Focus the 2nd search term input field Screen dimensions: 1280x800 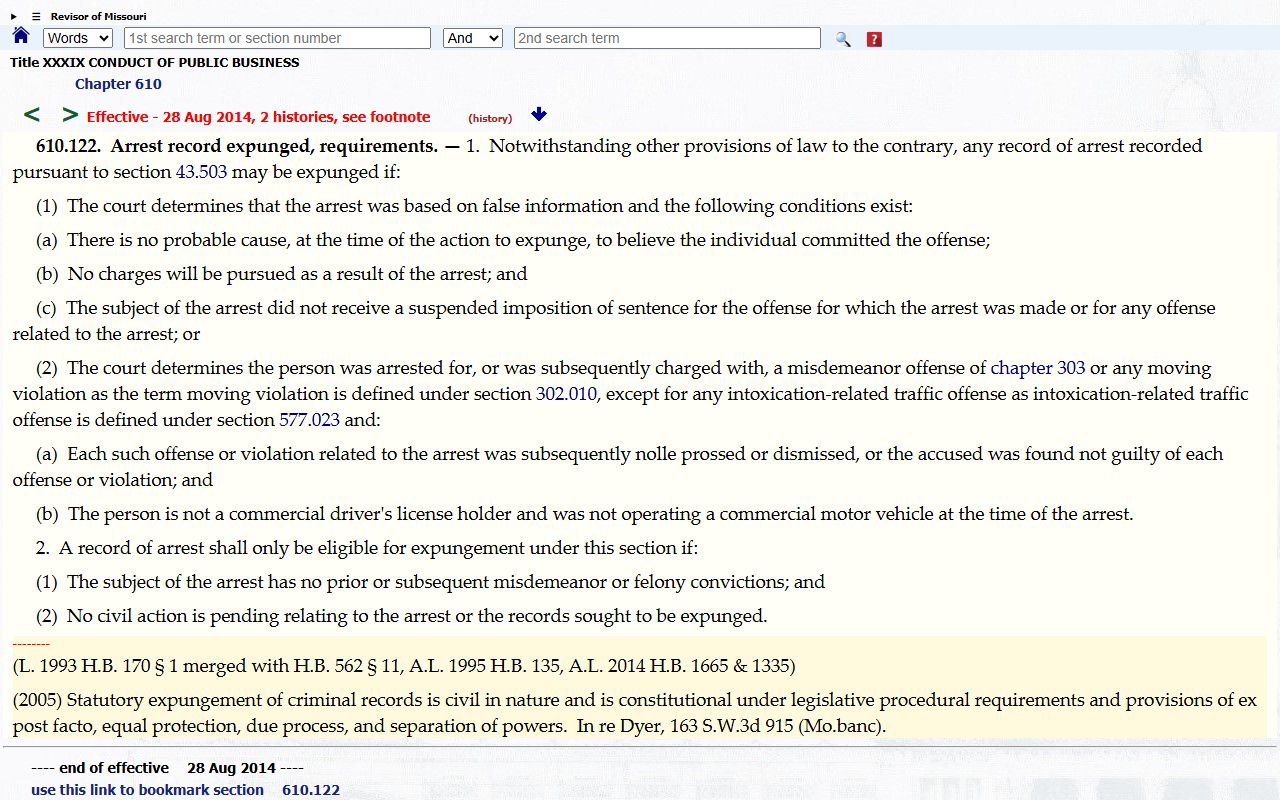coord(667,38)
